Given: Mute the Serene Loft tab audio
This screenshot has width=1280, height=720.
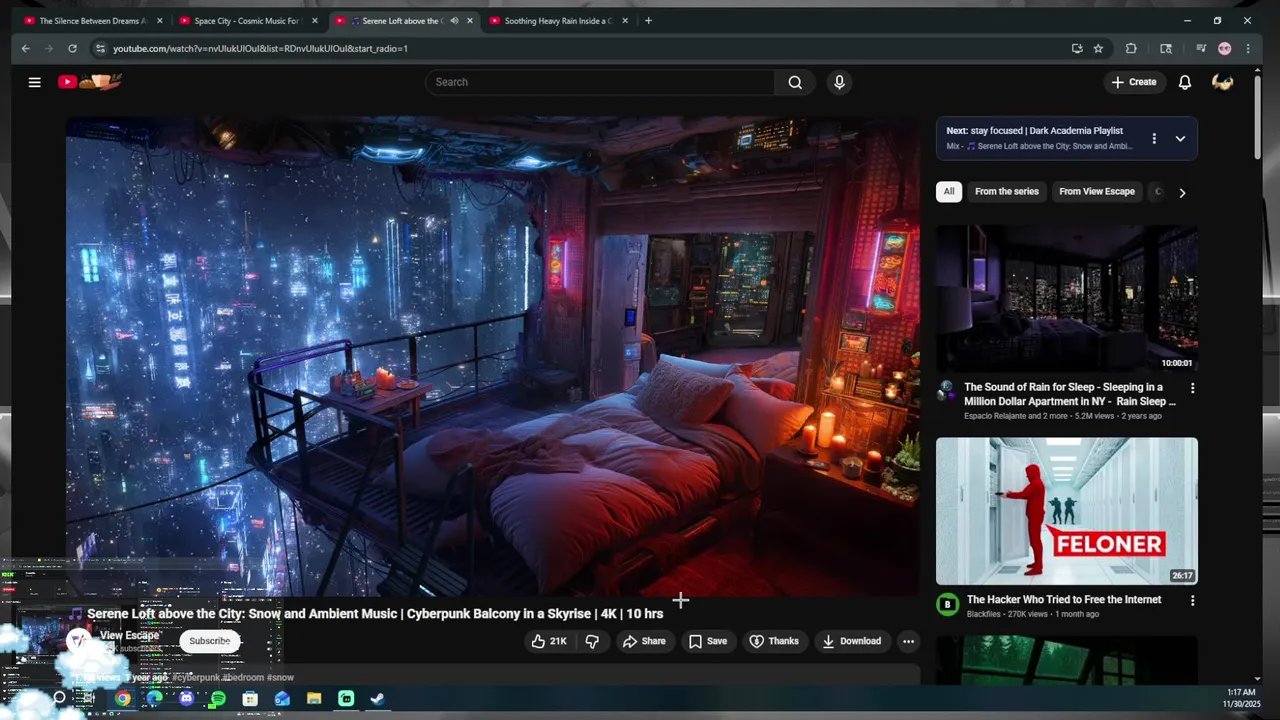Looking at the screenshot, I should coord(454,20).
